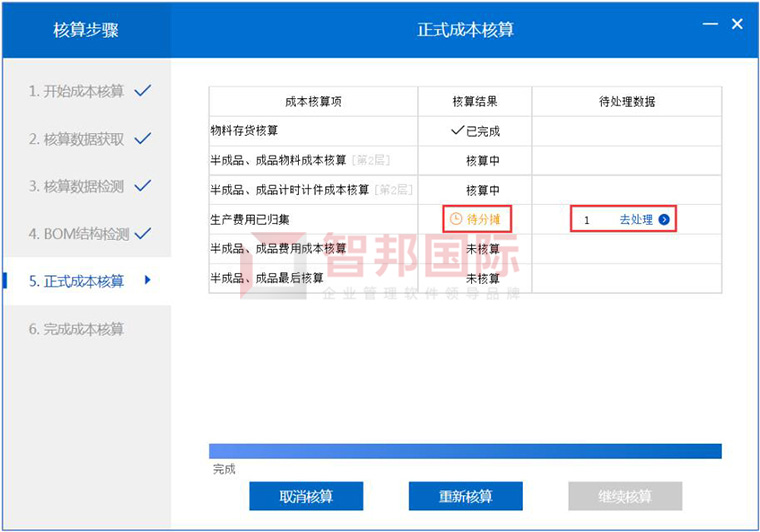Select step 1. 开始成本核算

coord(87,91)
